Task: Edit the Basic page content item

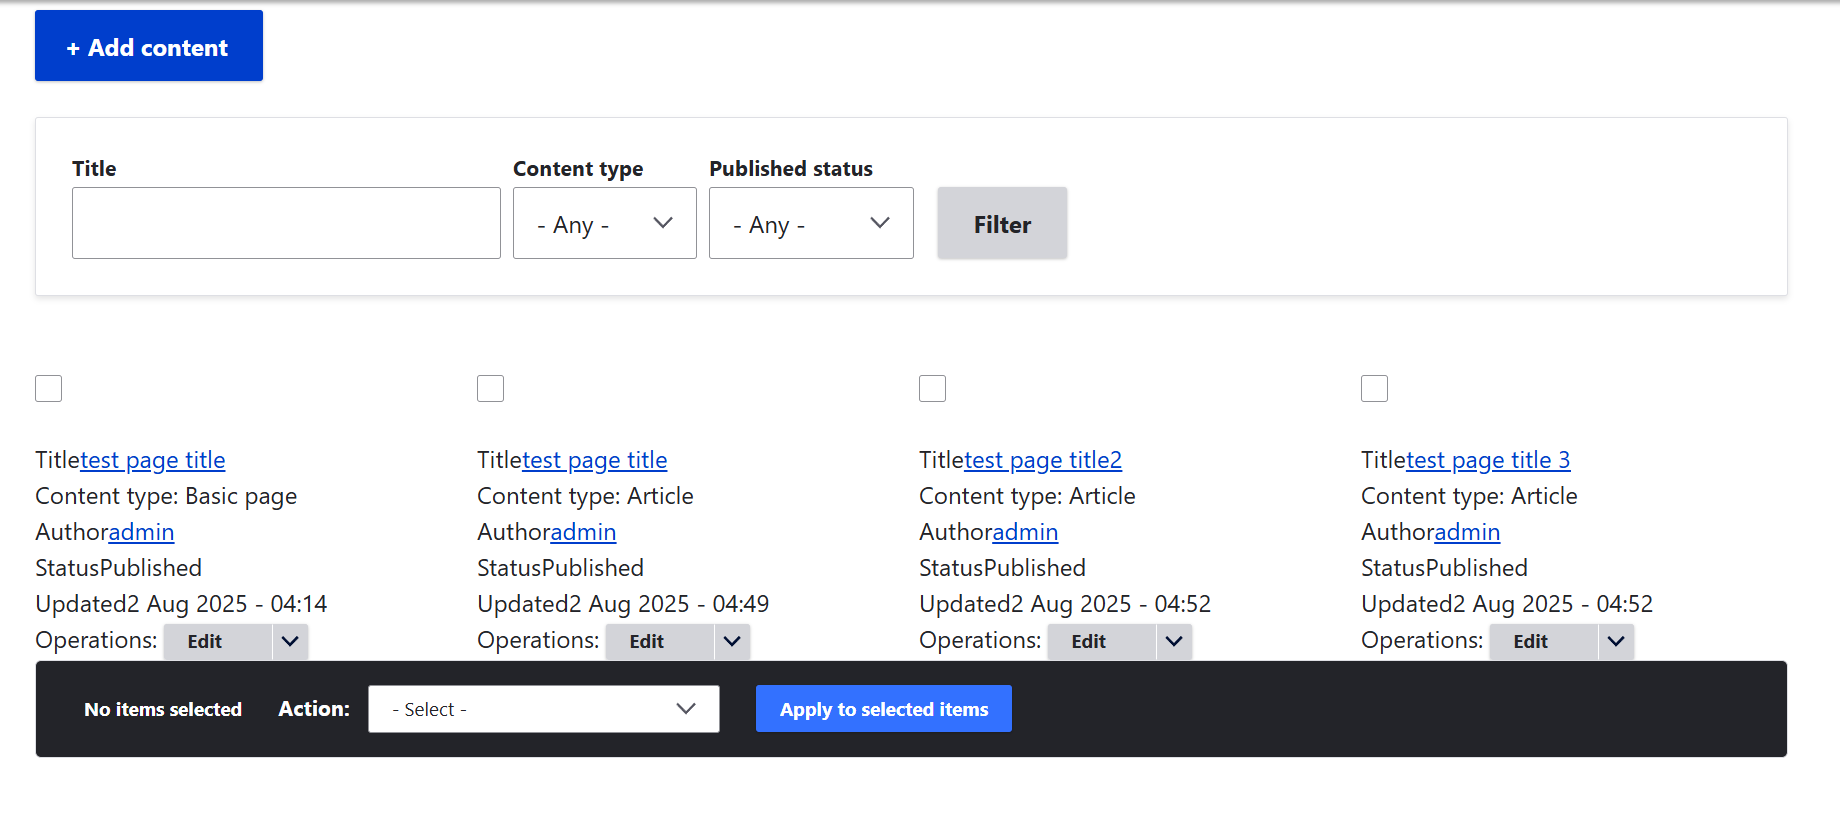Action: [205, 642]
